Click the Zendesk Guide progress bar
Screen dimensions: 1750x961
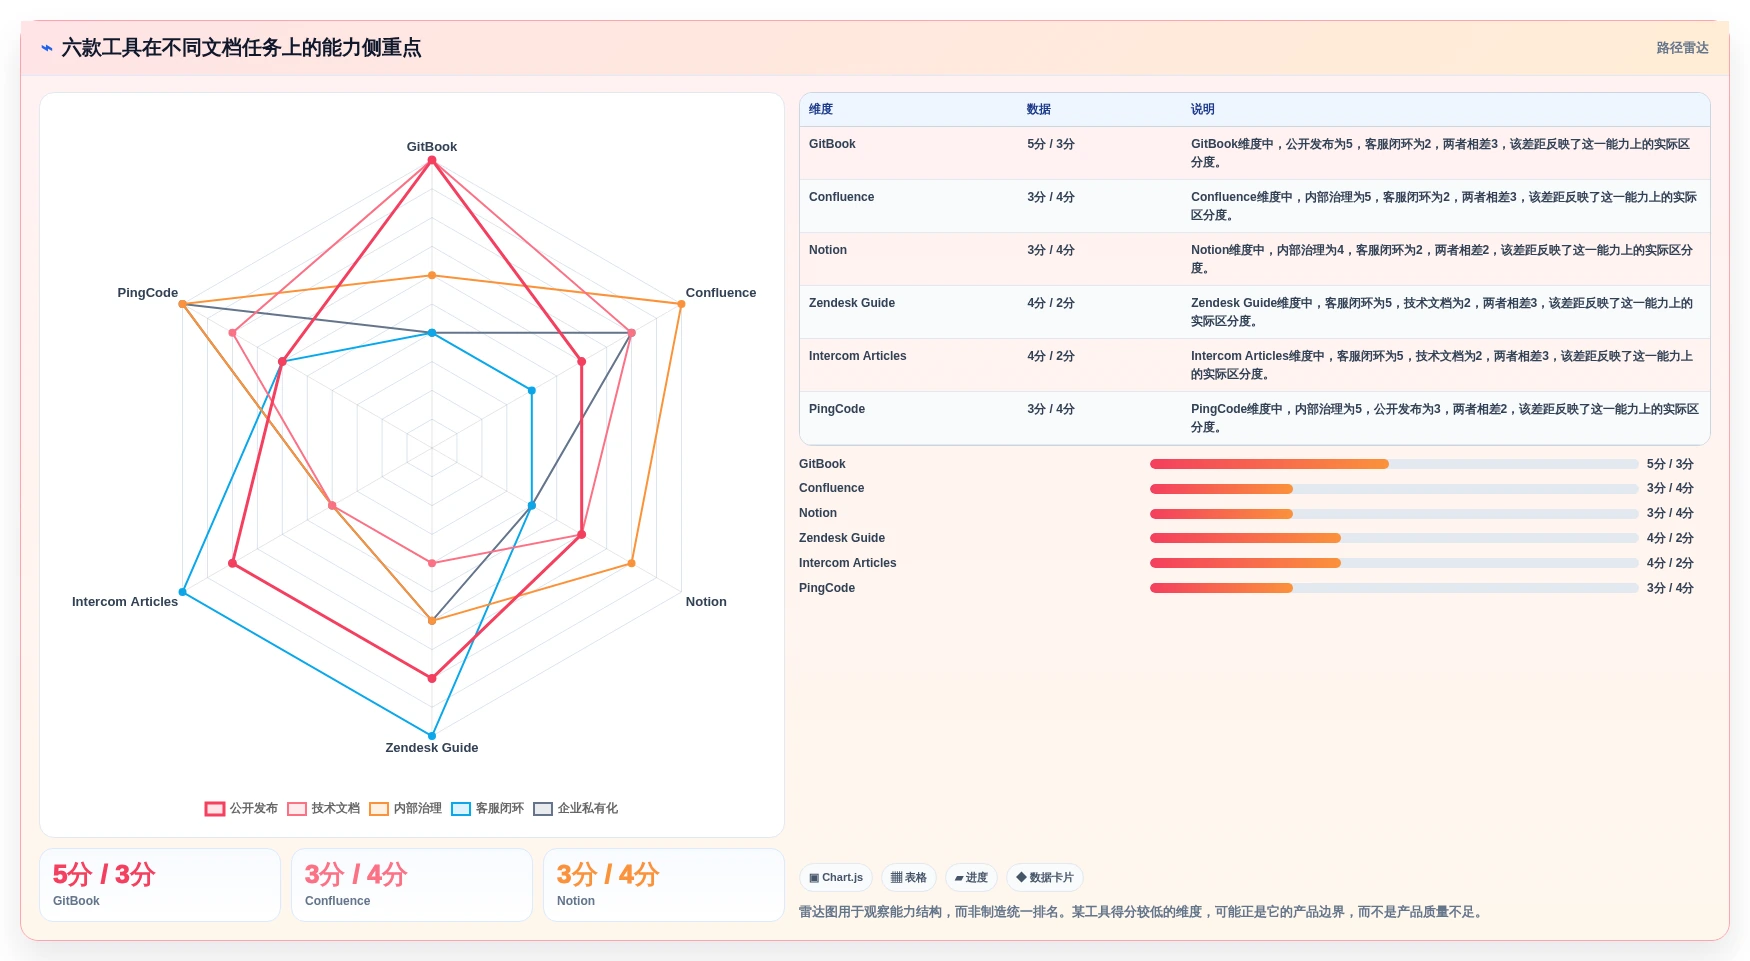[1394, 538]
